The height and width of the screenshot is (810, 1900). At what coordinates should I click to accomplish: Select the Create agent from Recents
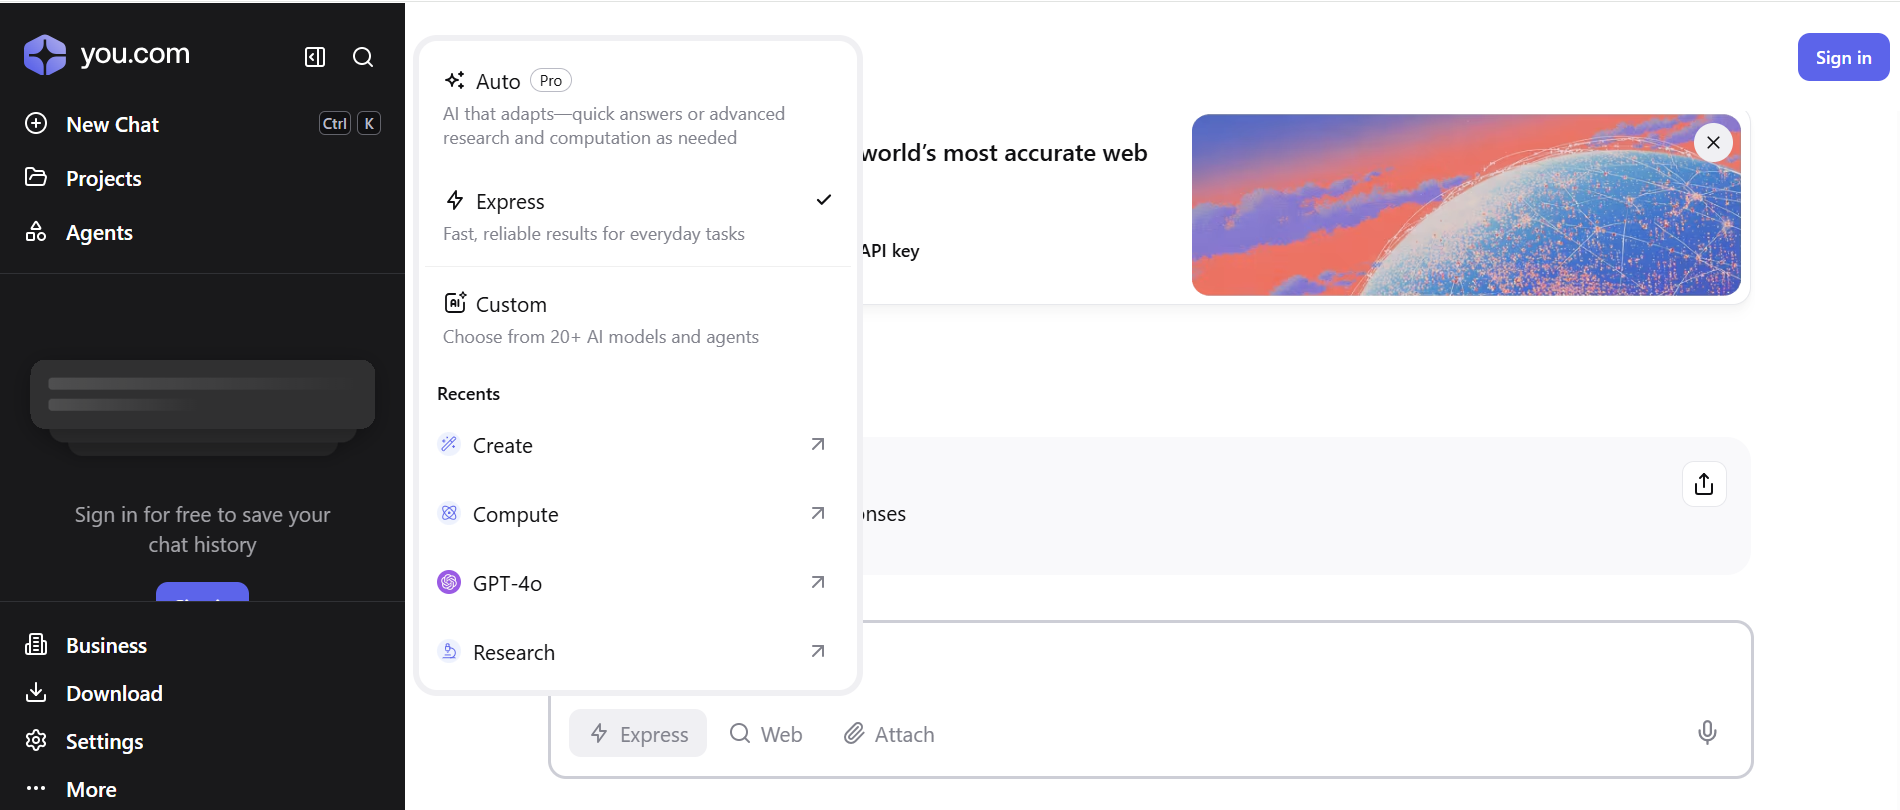tap(502, 445)
